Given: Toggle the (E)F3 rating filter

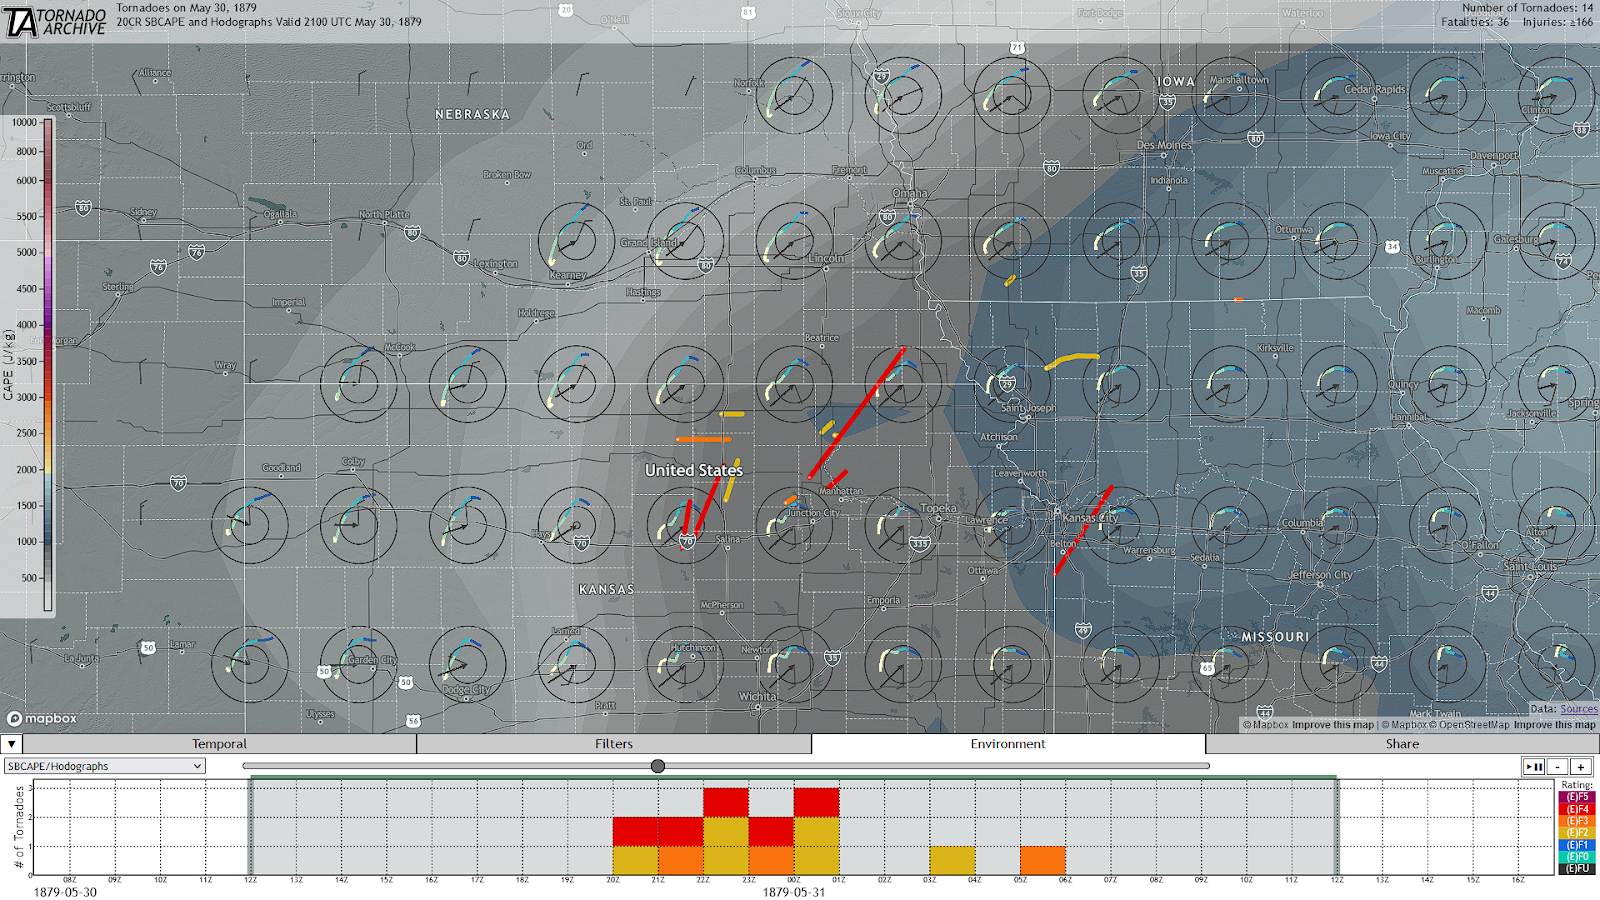Looking at the screenshot, I should coord(1576,821).
